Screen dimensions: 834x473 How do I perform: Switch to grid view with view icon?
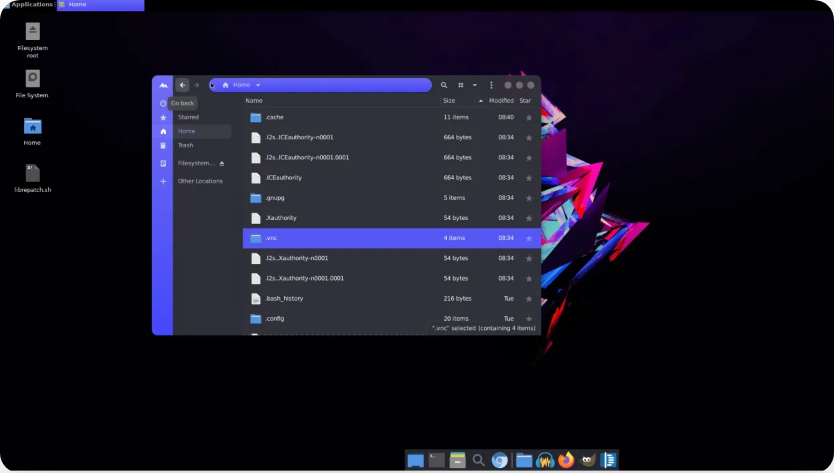[461, 85]
